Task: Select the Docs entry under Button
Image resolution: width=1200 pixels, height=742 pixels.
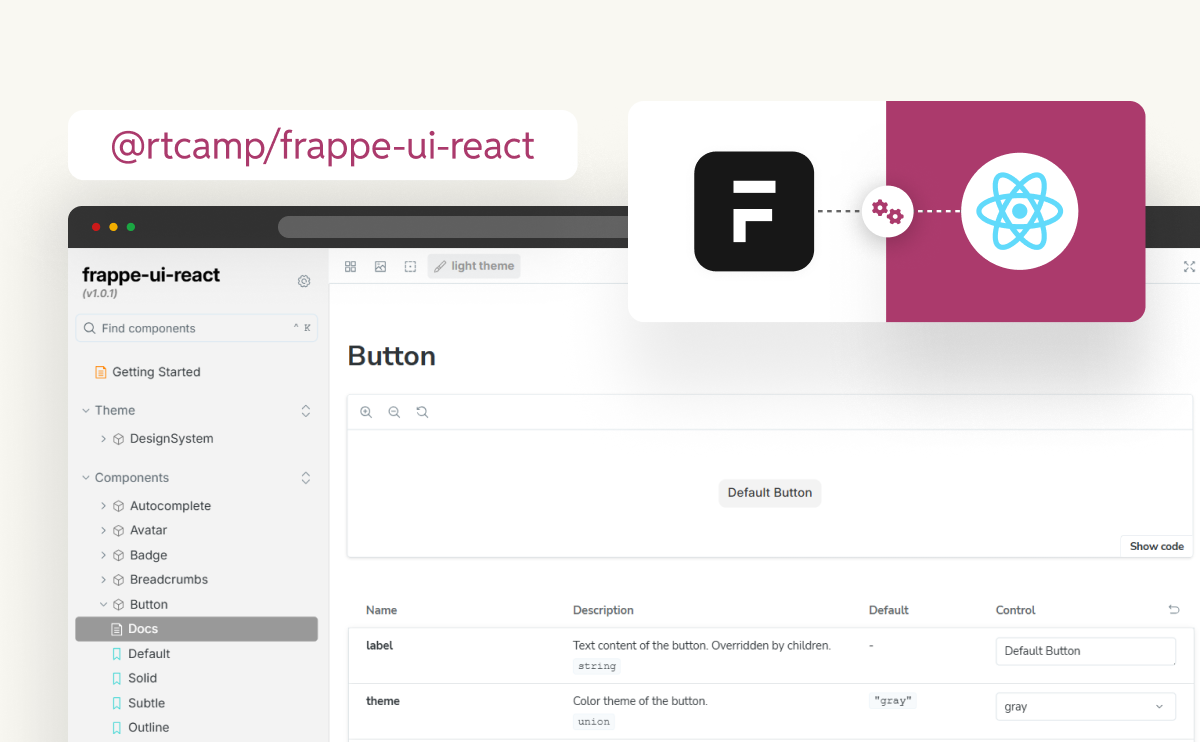Action: click(142, 628)
